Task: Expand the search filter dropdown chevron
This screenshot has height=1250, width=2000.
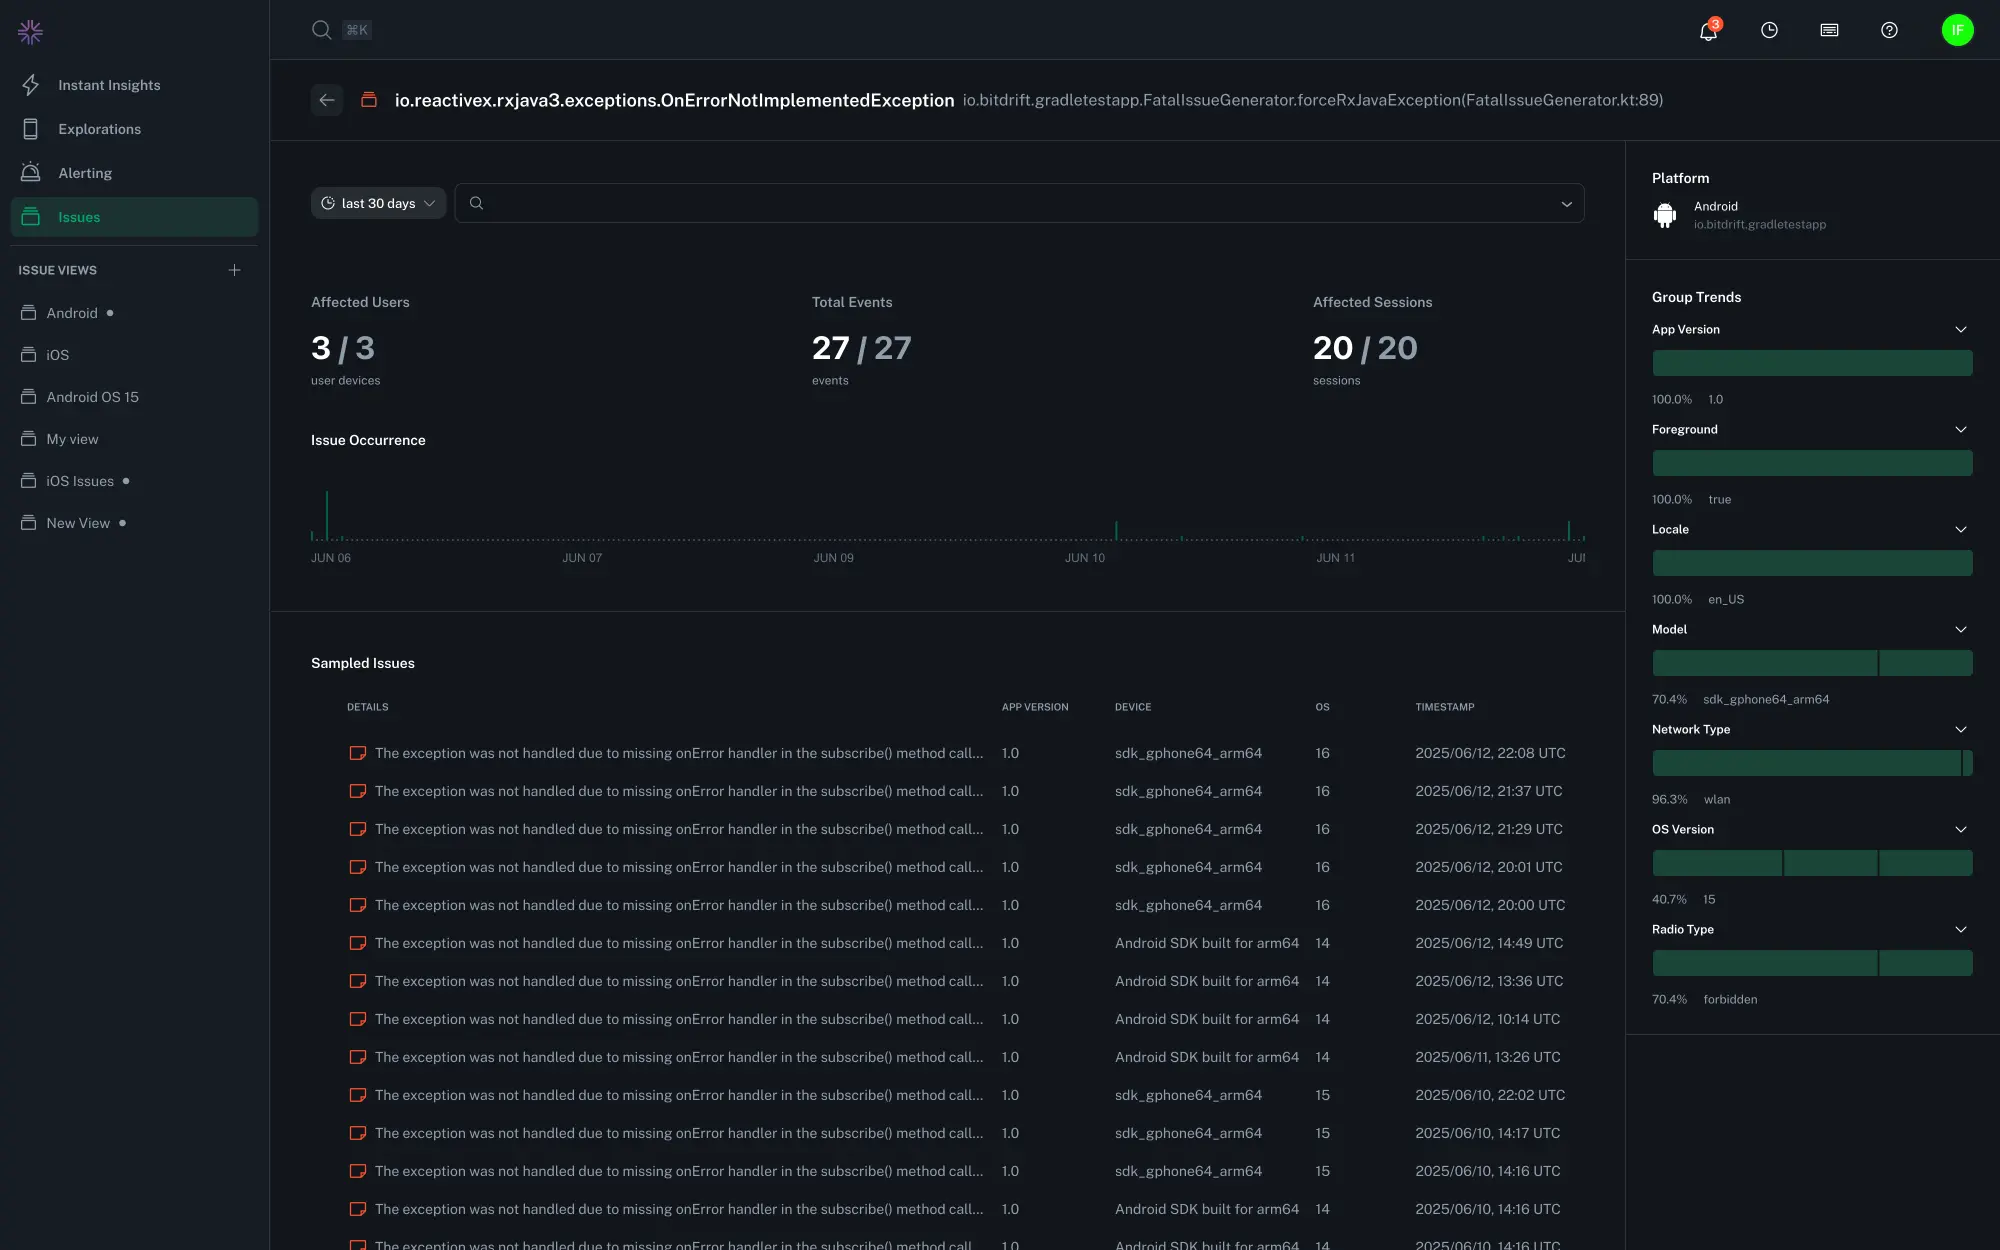Action: coord(1566,204)
